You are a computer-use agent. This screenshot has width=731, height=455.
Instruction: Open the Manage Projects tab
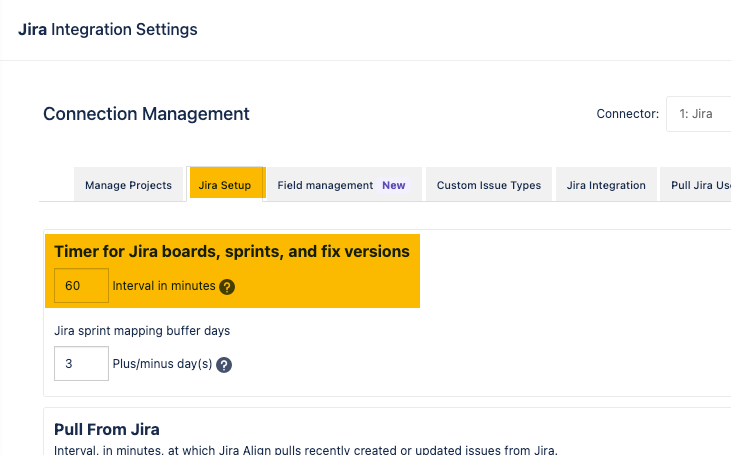[128, 185]
